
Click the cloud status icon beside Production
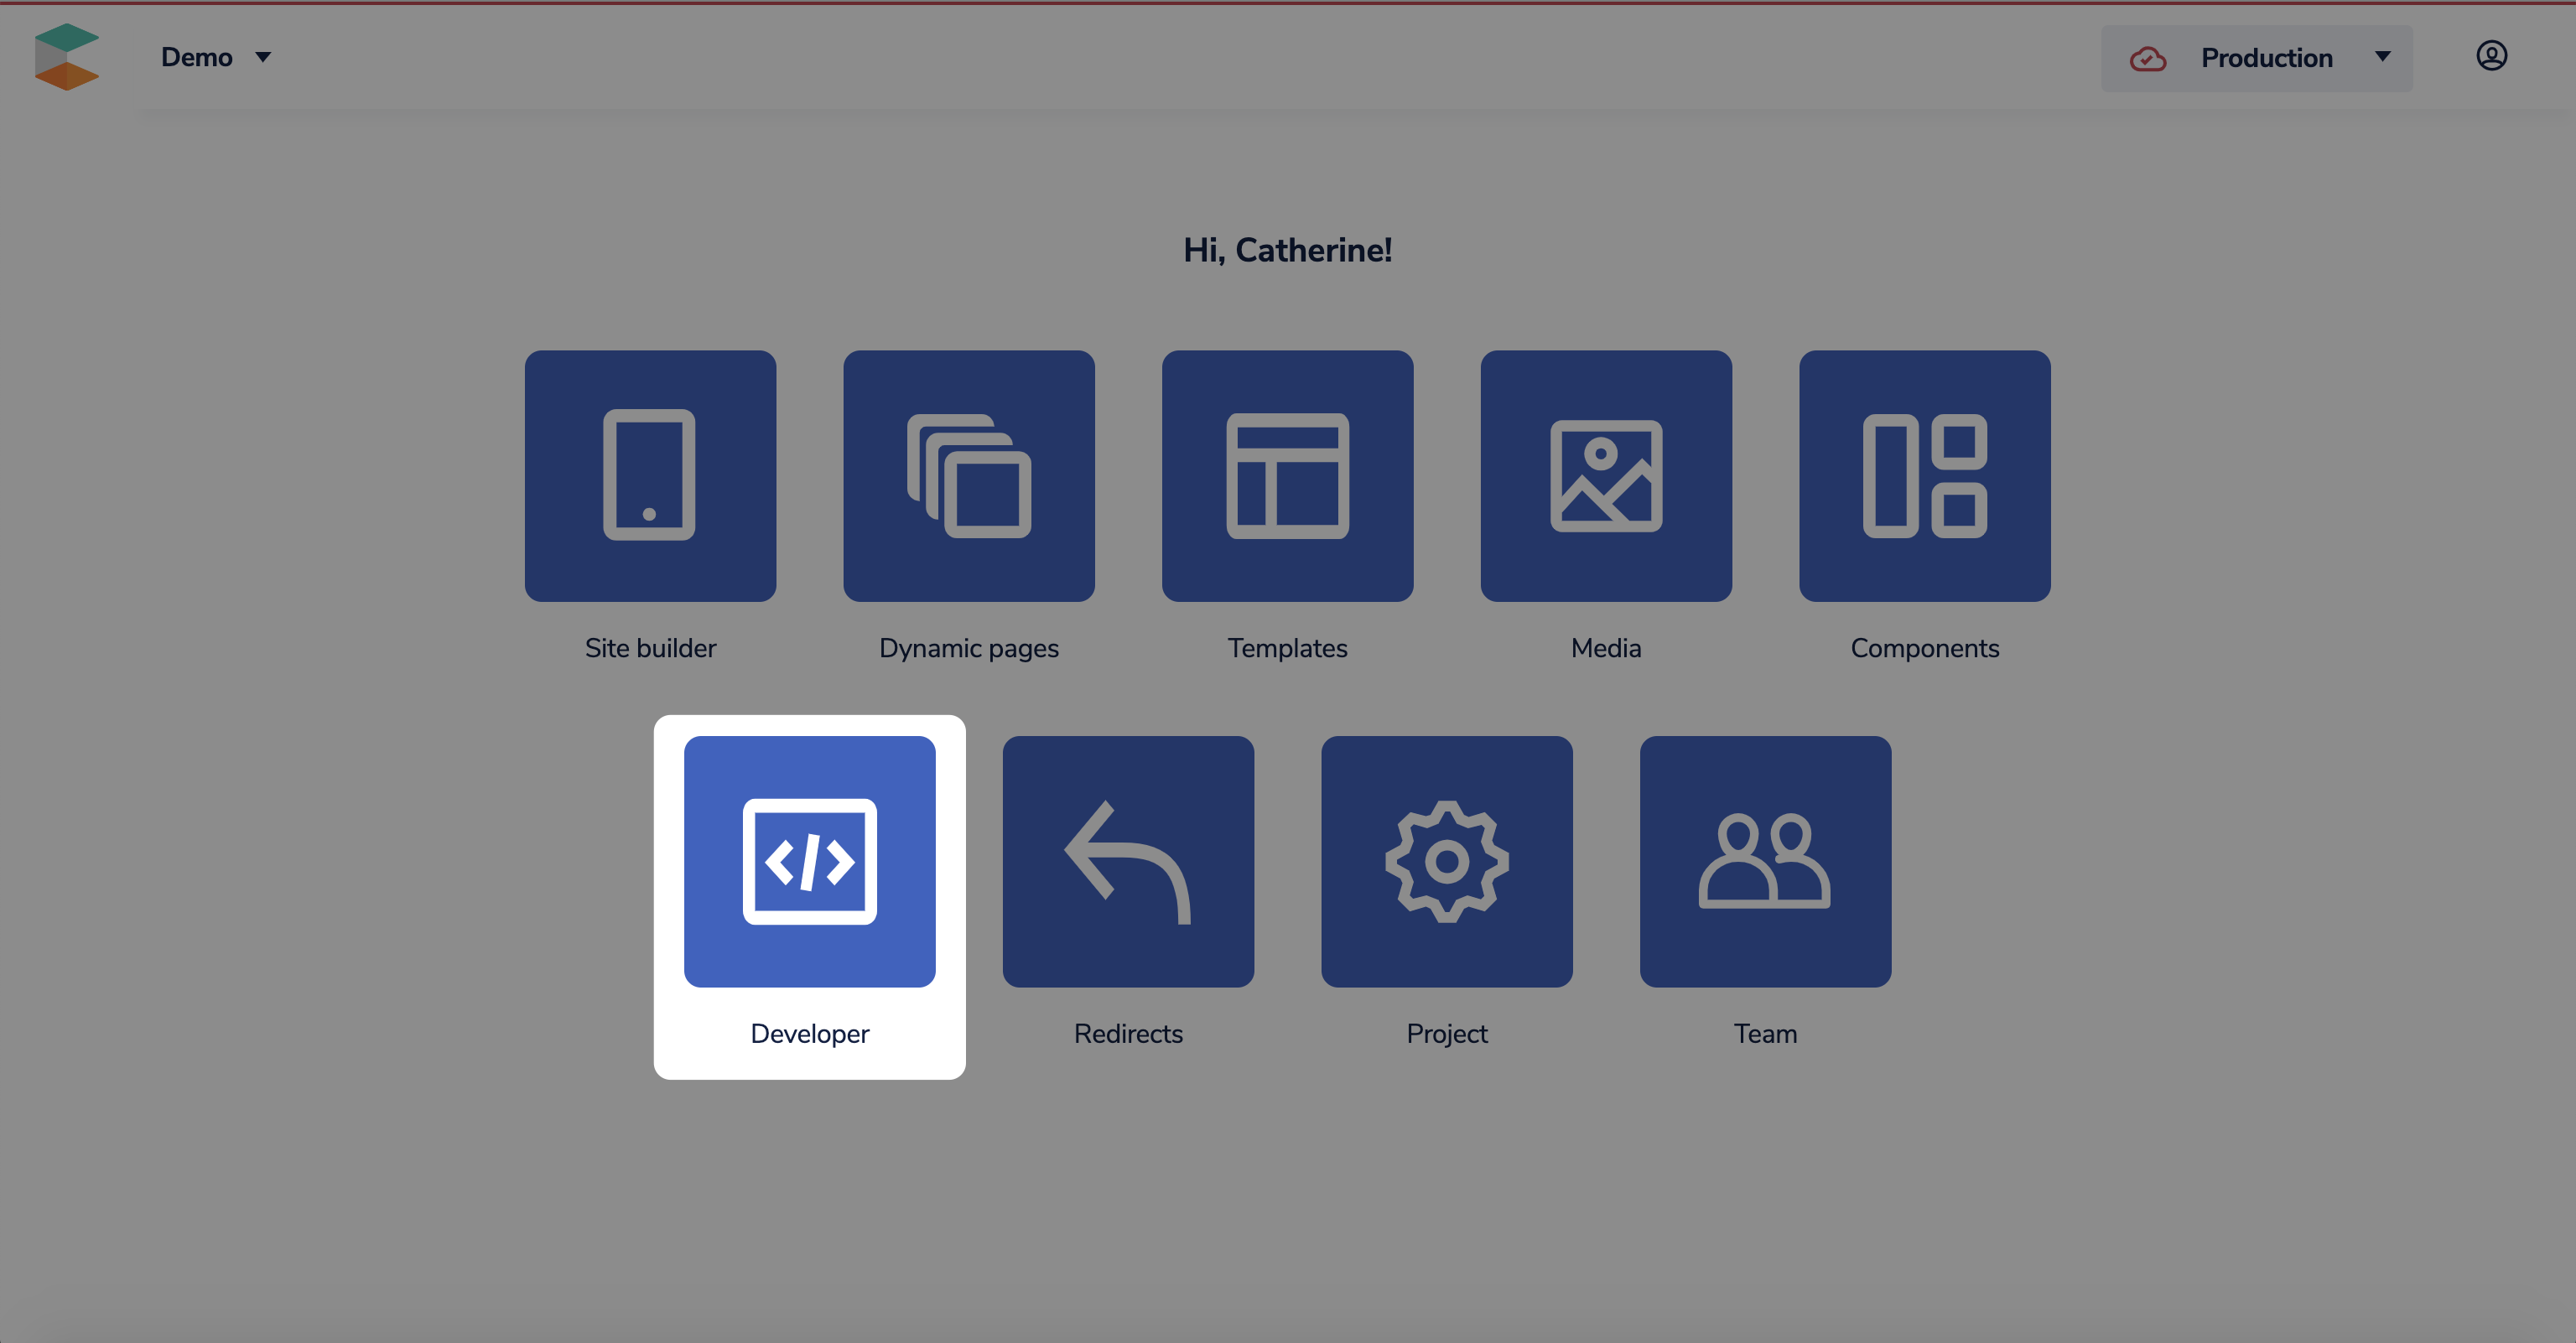(x=2147, y=59)
